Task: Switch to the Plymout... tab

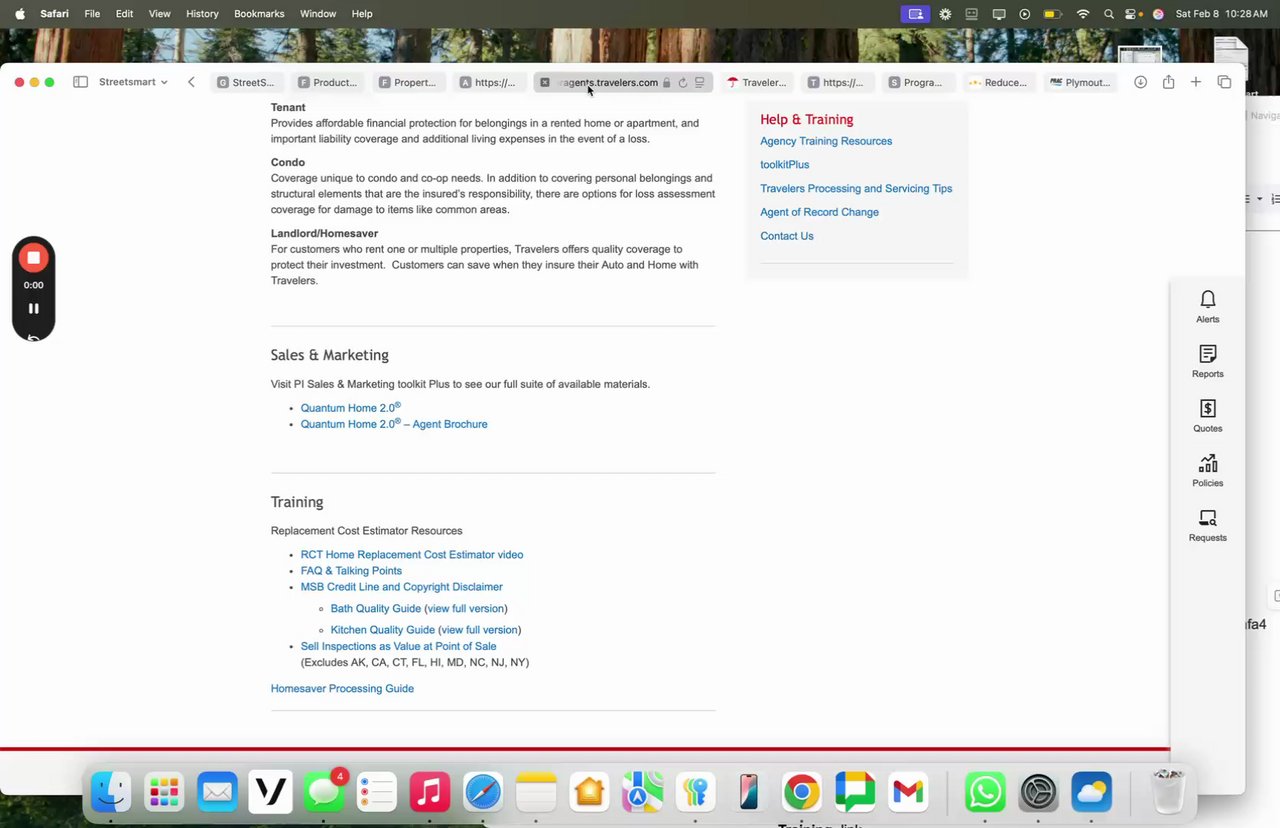Action: point(1080,83)
